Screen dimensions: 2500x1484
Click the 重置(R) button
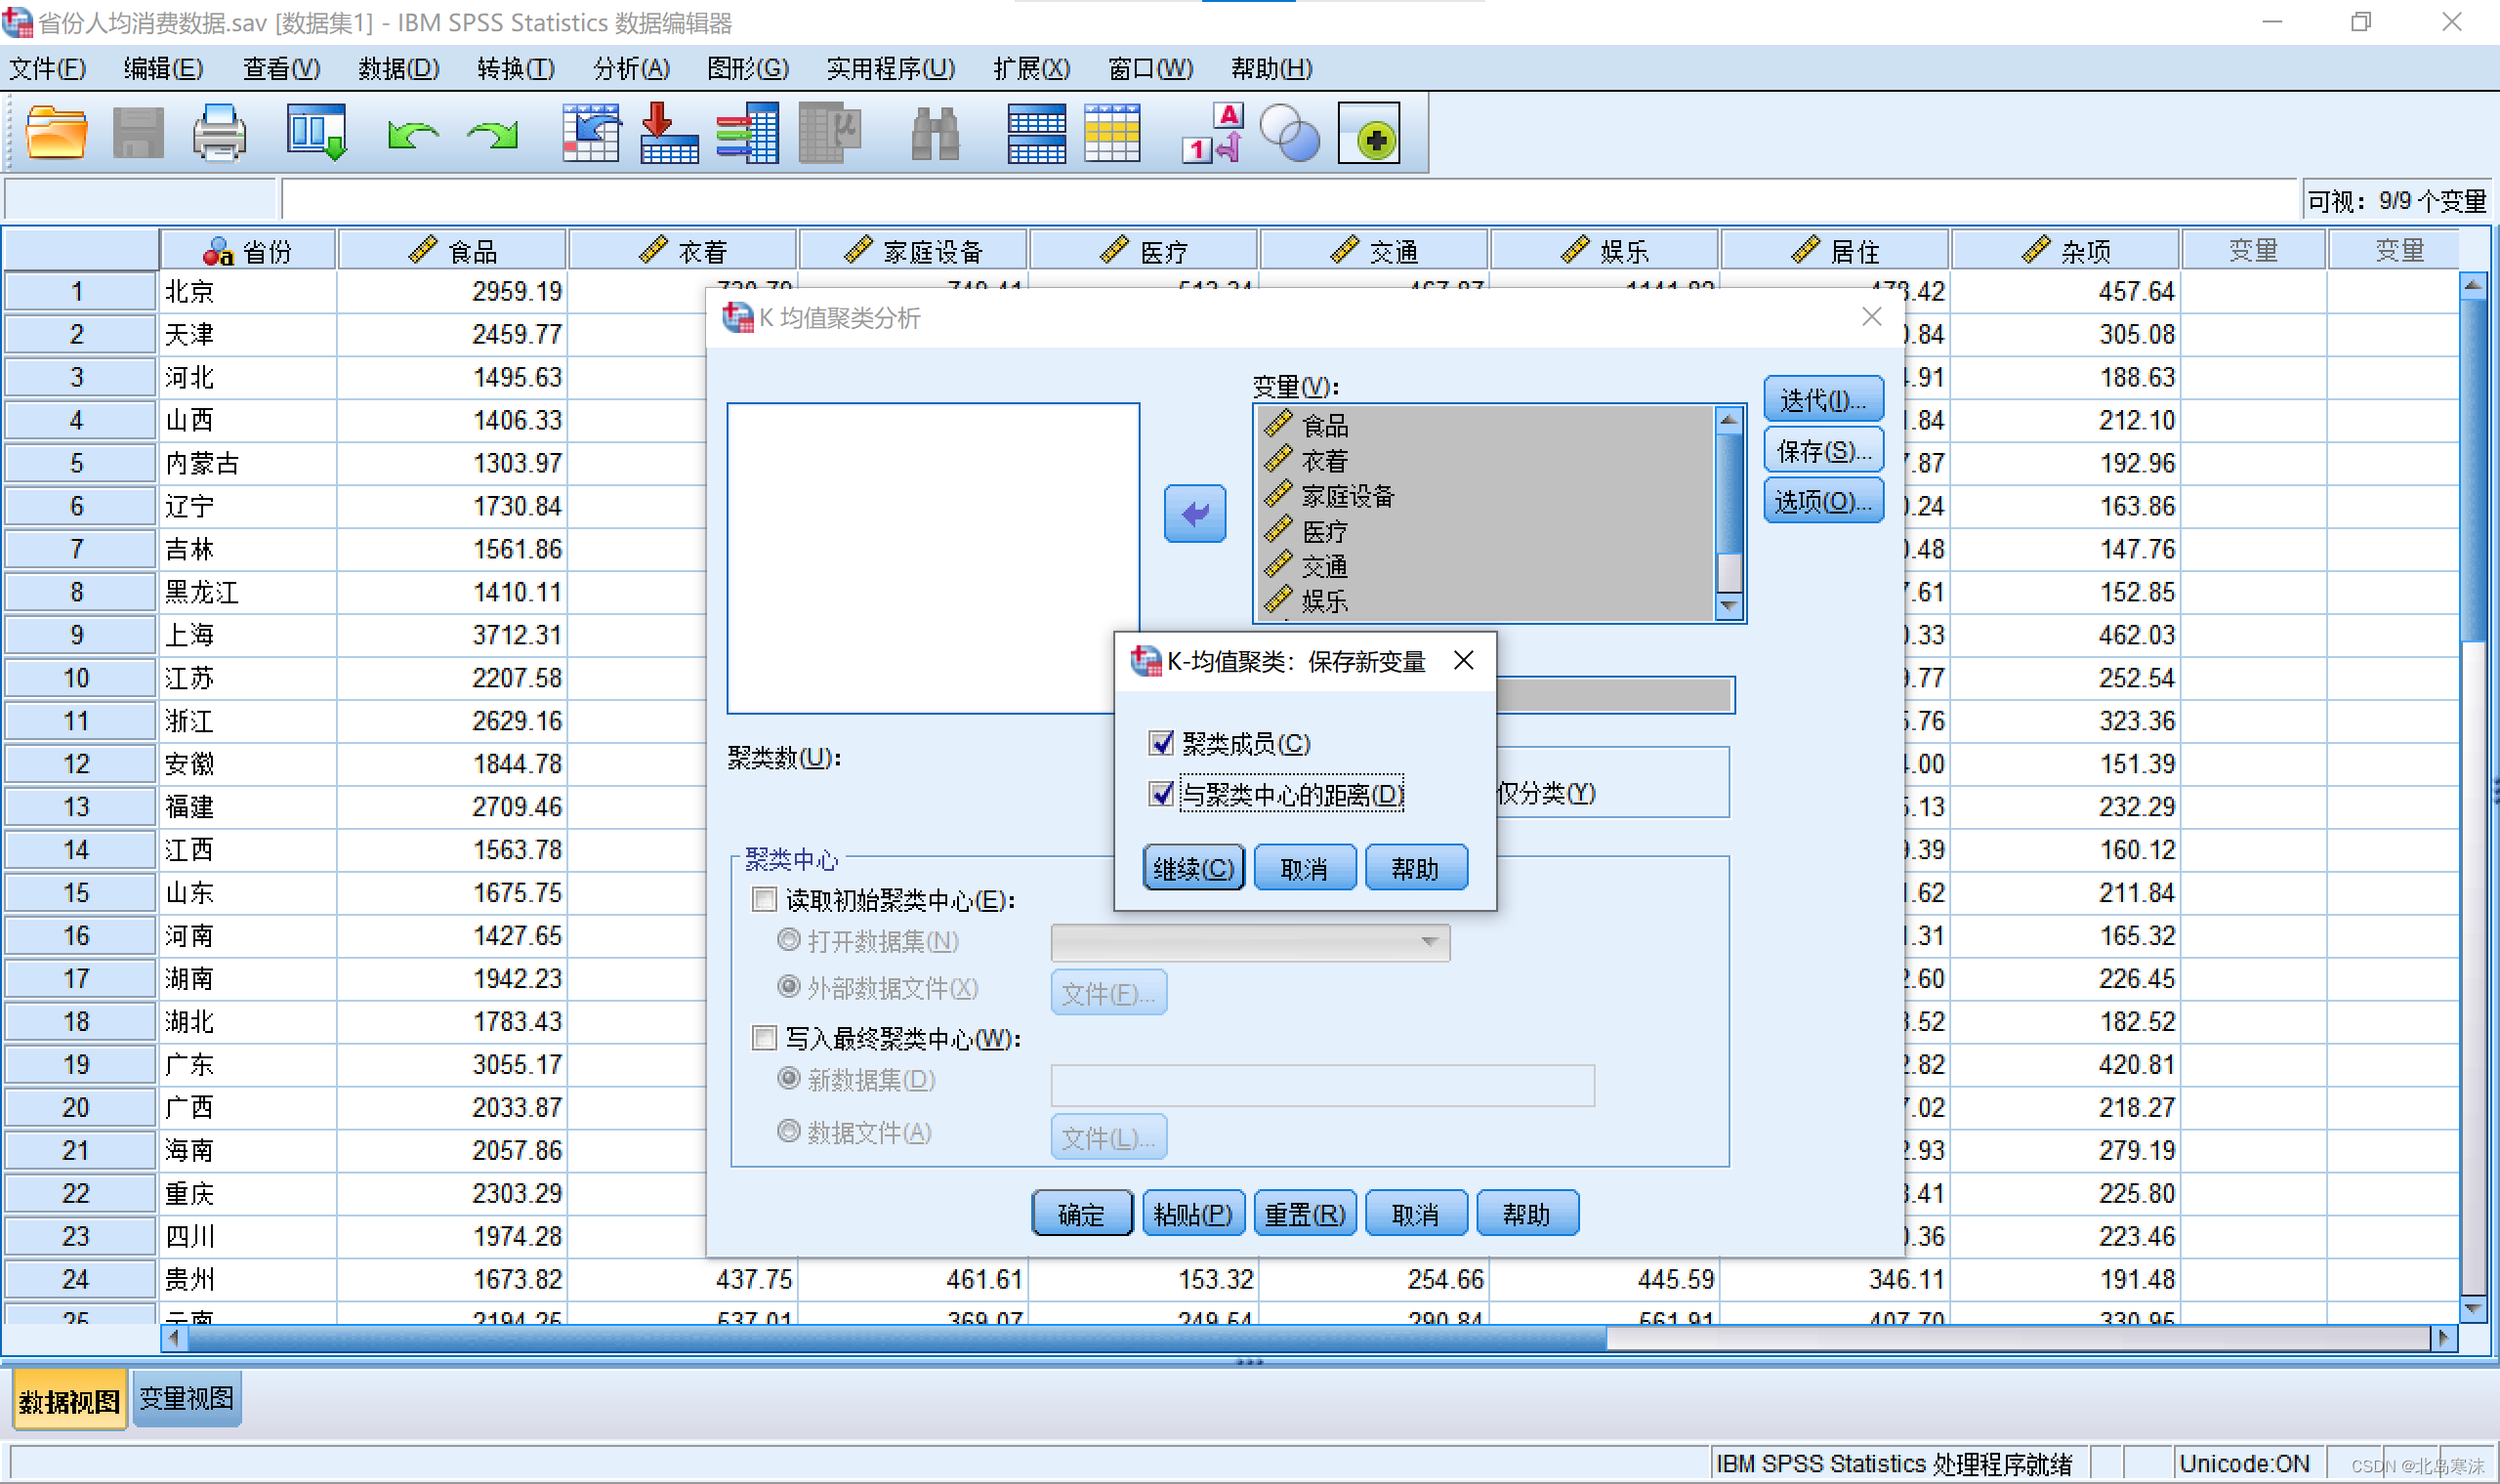(x=1304, y=1214)
